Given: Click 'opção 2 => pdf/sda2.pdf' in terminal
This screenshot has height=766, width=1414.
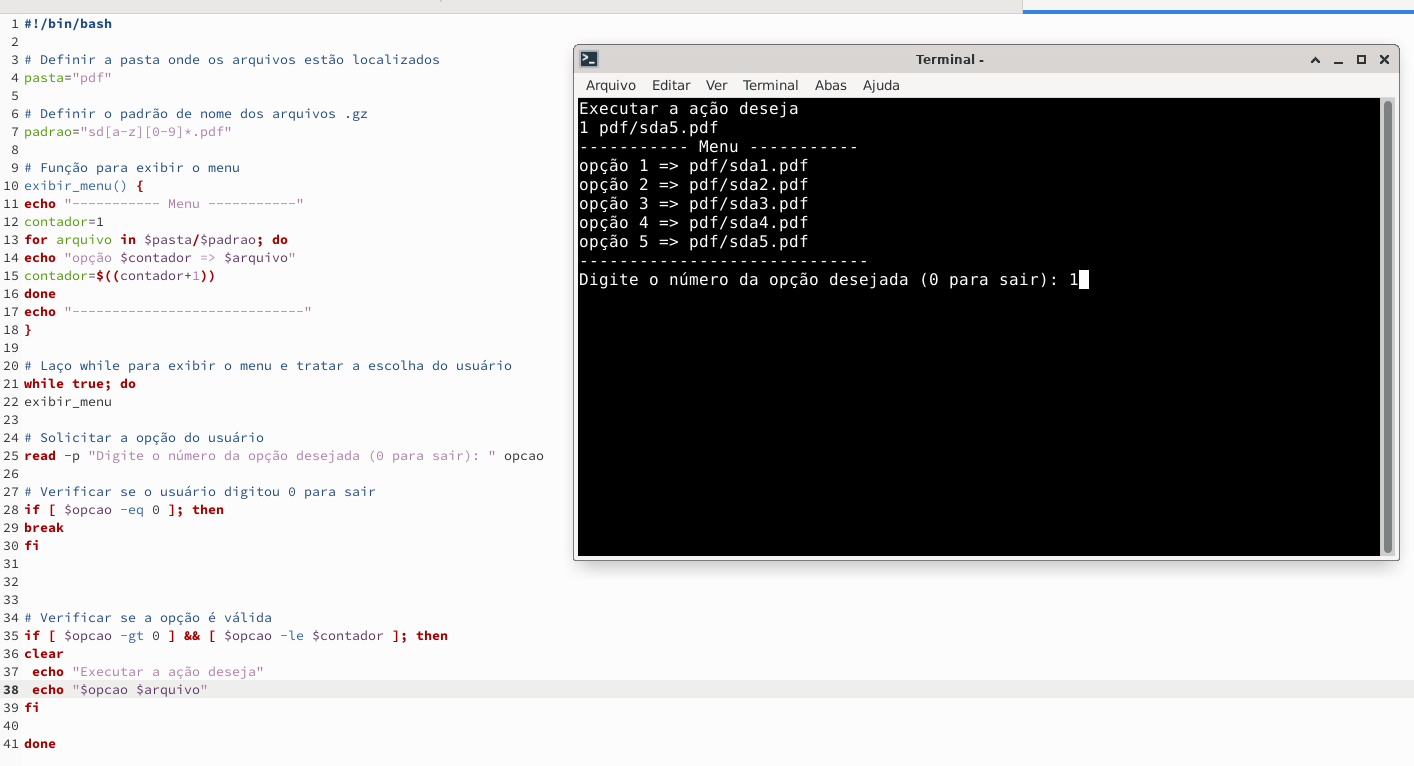Looking at the screenshot, I should [x=694, y=185].
